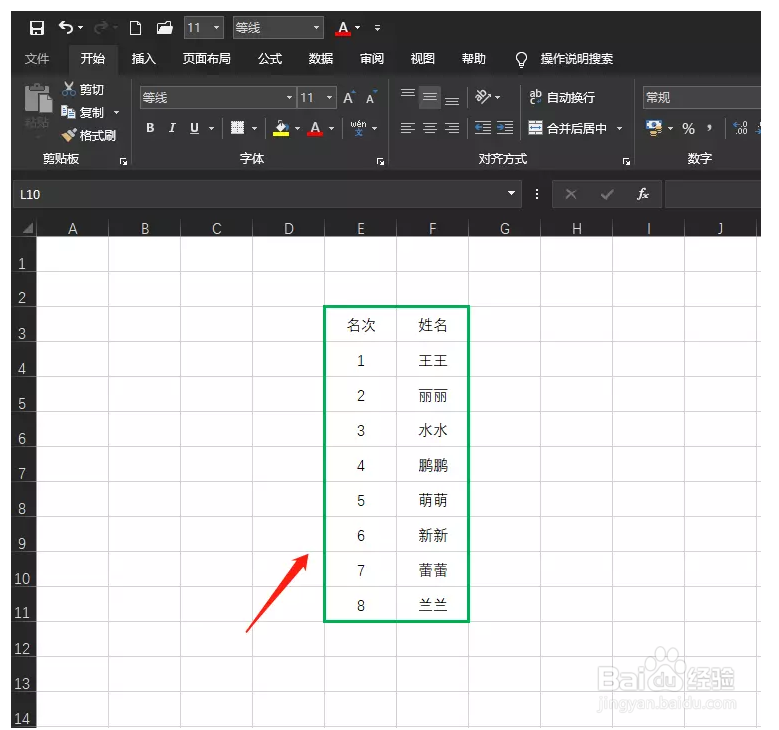Viewport: 779px width, 730px height.
Task: Toggle middle vertical alignment
Action: [x=430, y=97]
